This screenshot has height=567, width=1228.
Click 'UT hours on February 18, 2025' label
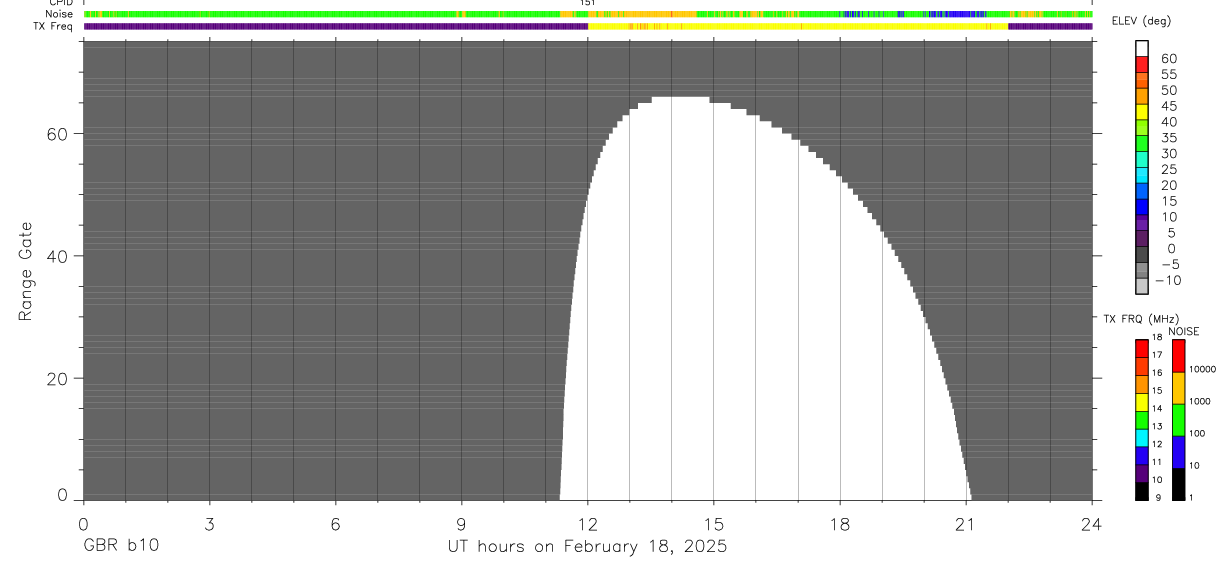tap(587, 547)
